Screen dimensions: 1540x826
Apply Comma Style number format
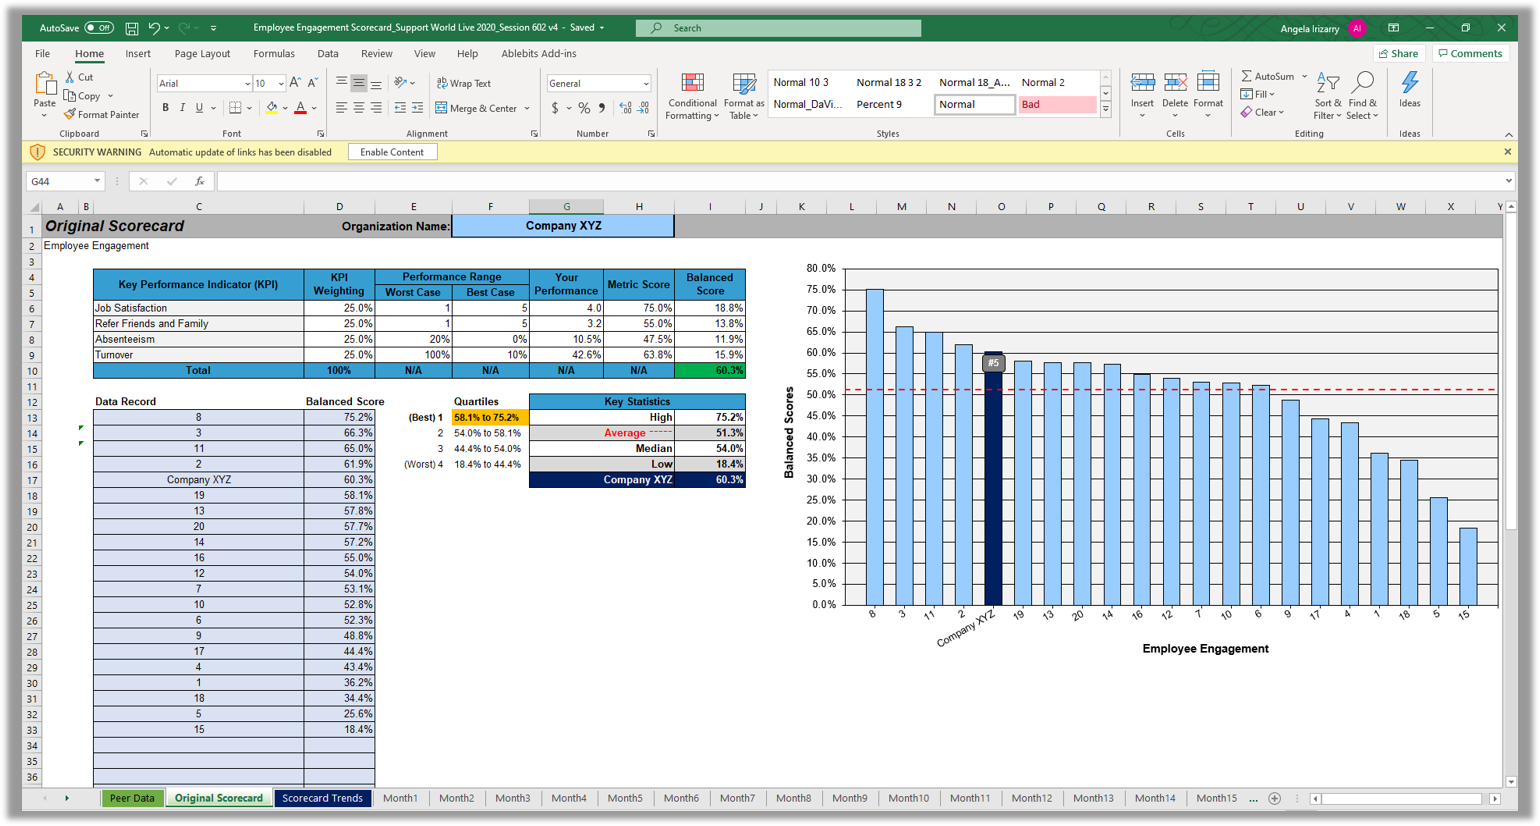pyautogui.click(x=602, y=108)
